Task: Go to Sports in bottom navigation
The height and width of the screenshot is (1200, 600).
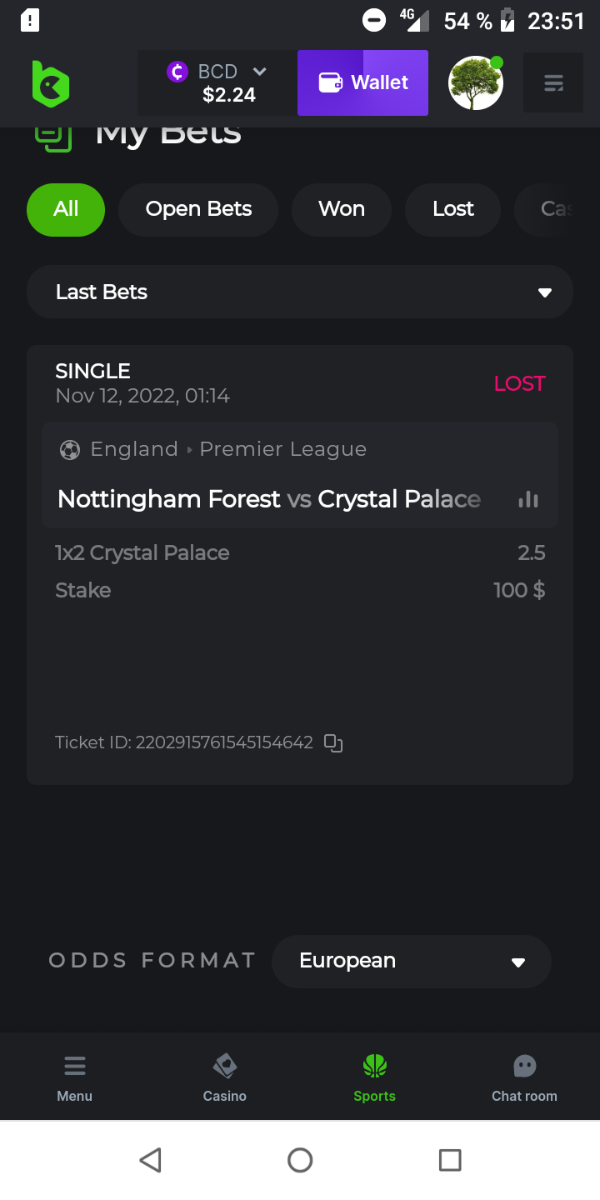Action: [x=374, y=1078]
